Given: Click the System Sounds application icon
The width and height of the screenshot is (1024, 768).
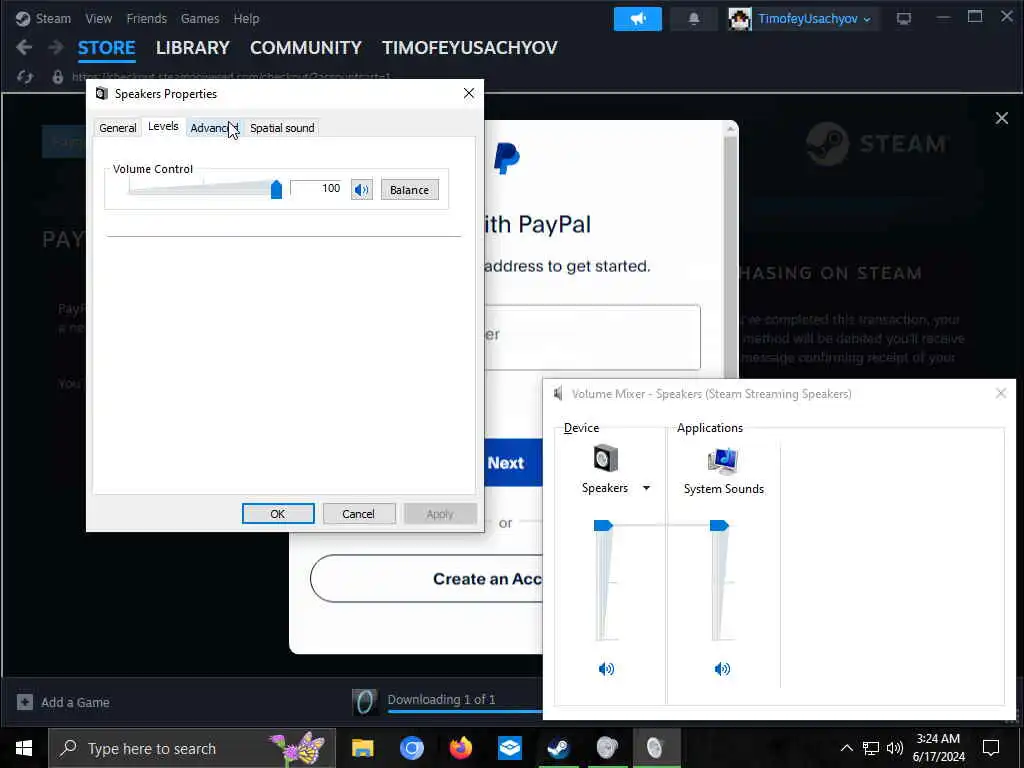Looking at the screenshot, I should 723,460.
